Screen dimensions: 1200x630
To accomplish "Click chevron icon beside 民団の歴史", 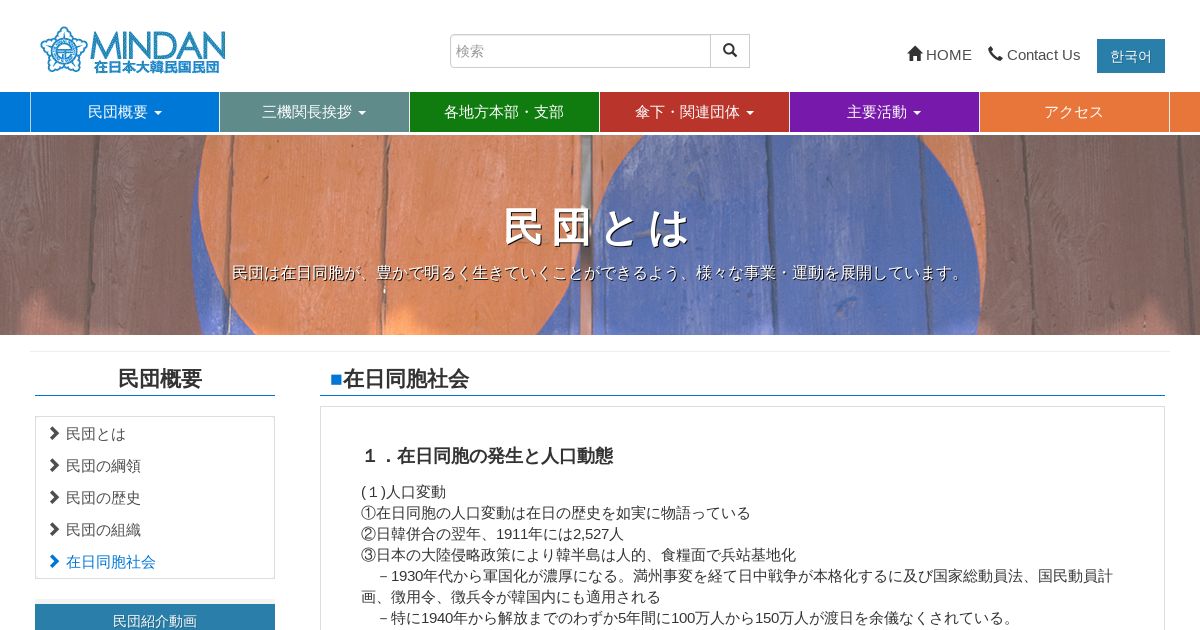I will (x=54, y=498).
